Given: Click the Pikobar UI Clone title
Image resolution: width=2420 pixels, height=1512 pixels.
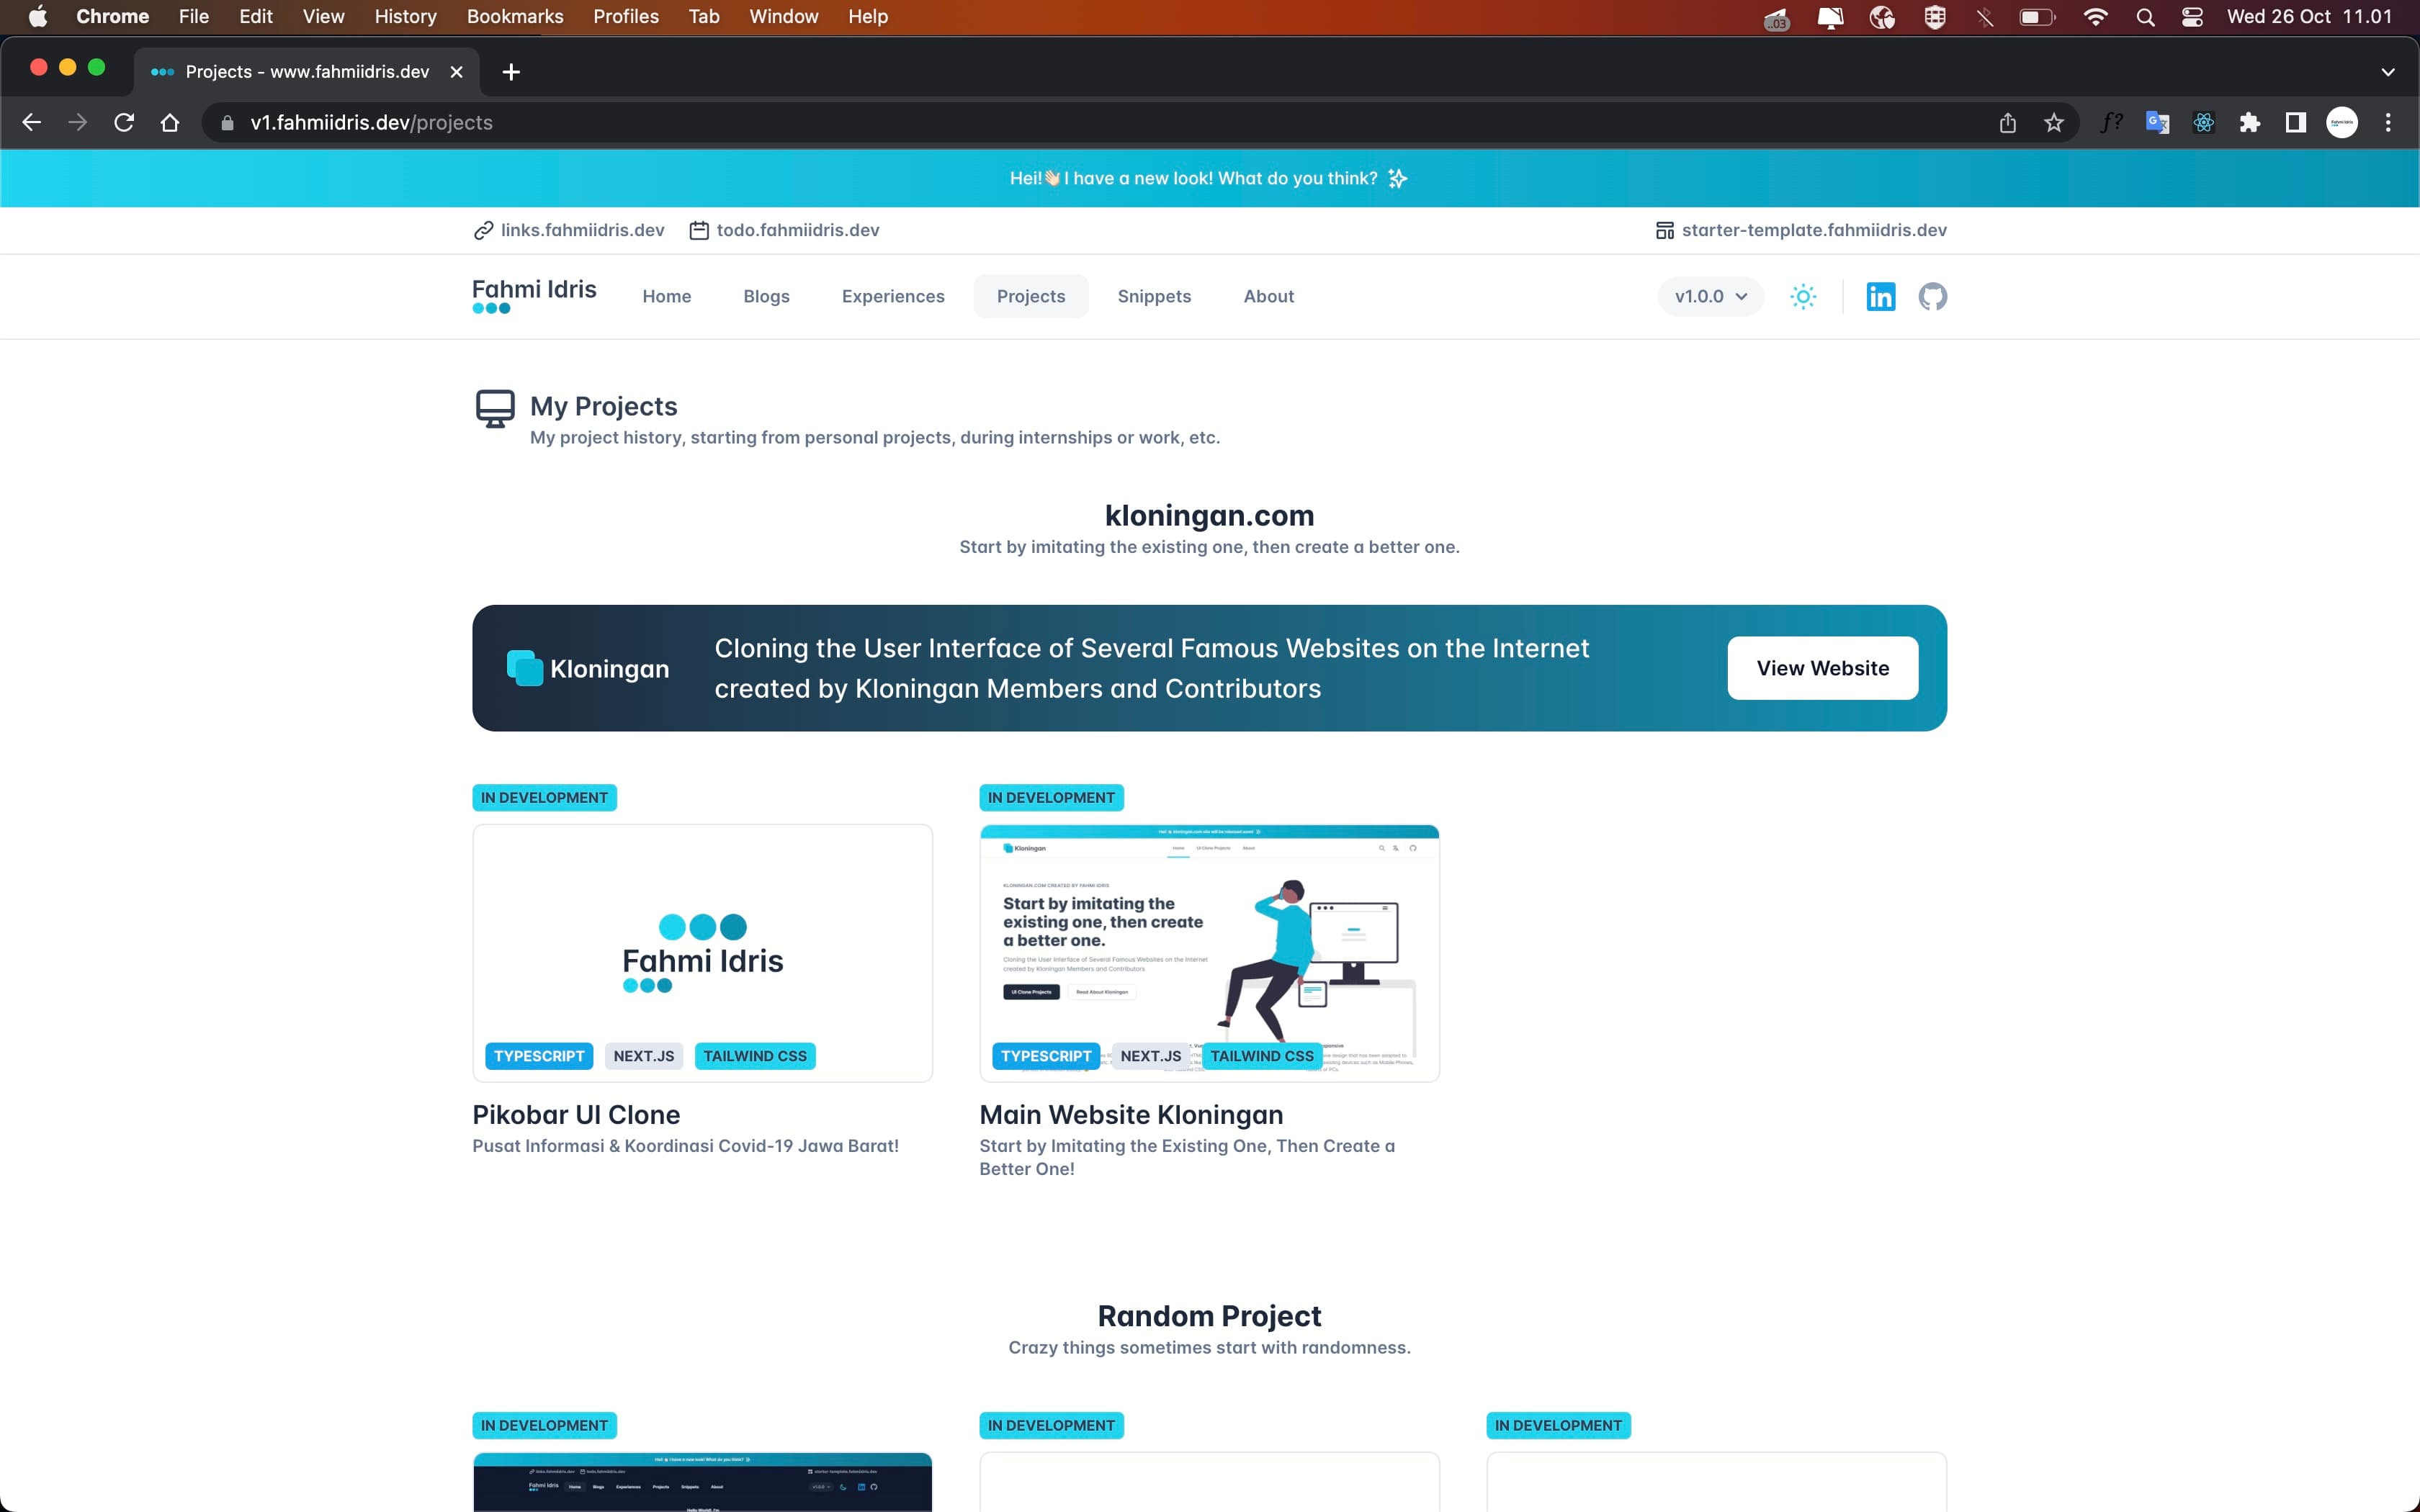Looking at the screenshot, I should pos(576,1114).
